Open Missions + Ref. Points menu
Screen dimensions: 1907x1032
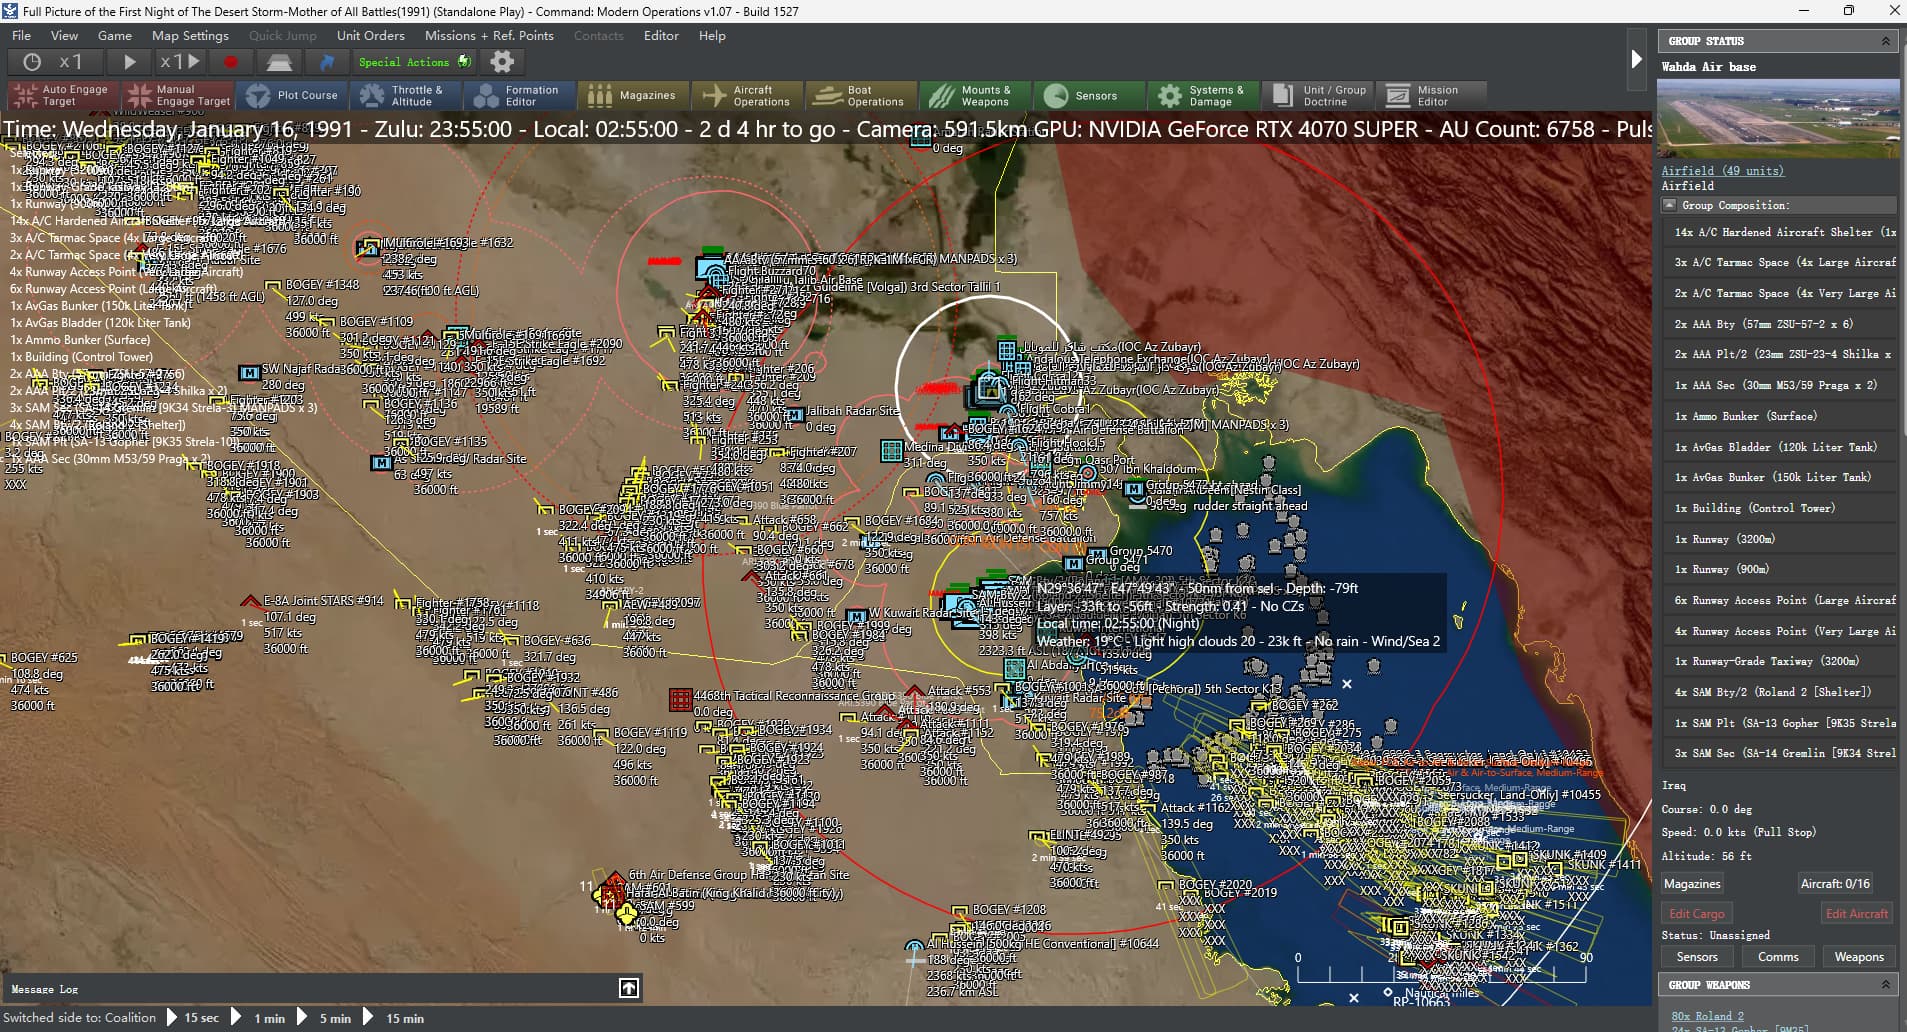click(x=489, y=35)
